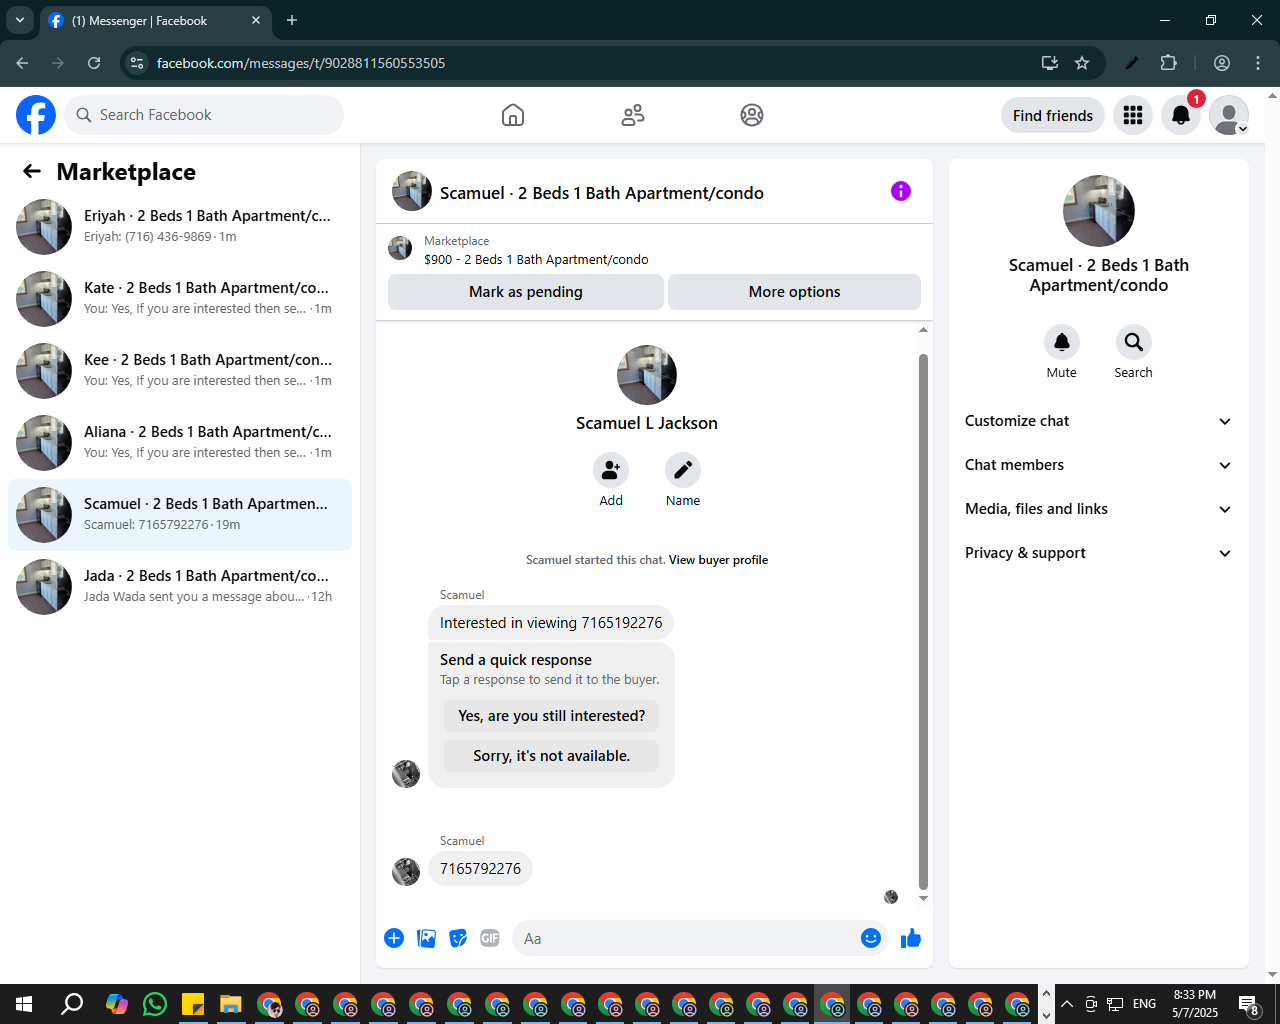
Task: Click the browser address bar URL
Action: pos(301,63)
